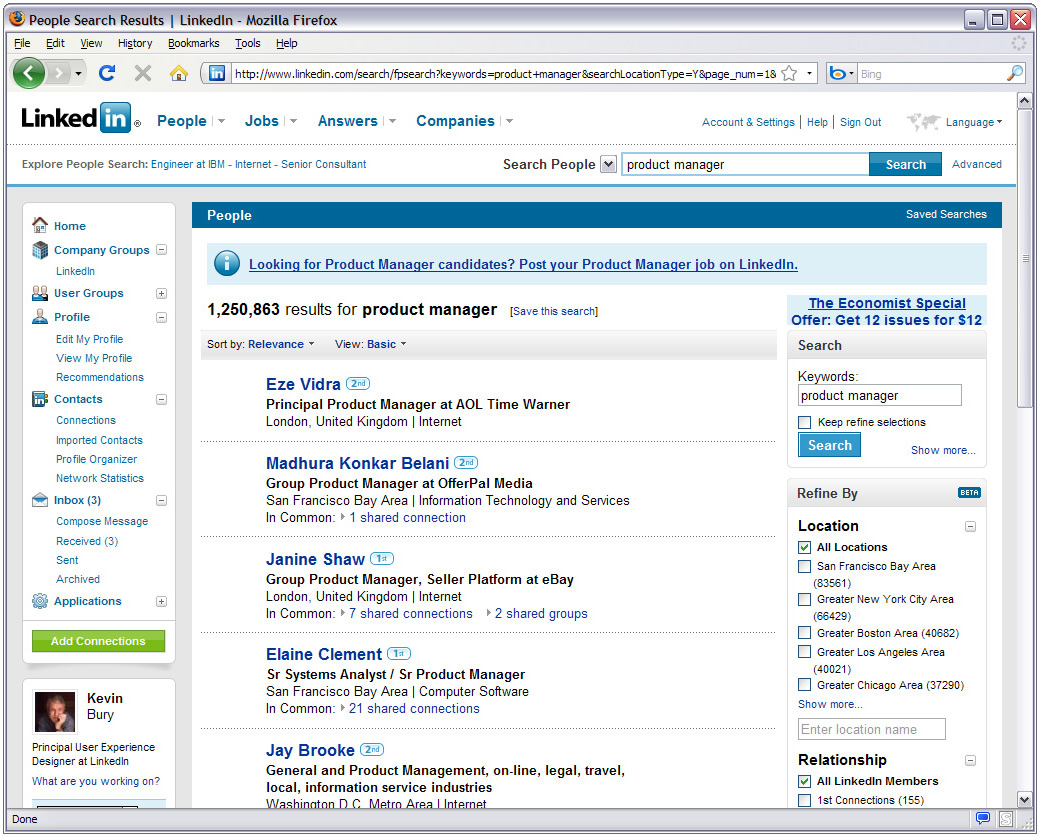The height and width of the screenshot is (838, 1042).
Task: Click the blue Search button beside product manager
Action: 905,164
